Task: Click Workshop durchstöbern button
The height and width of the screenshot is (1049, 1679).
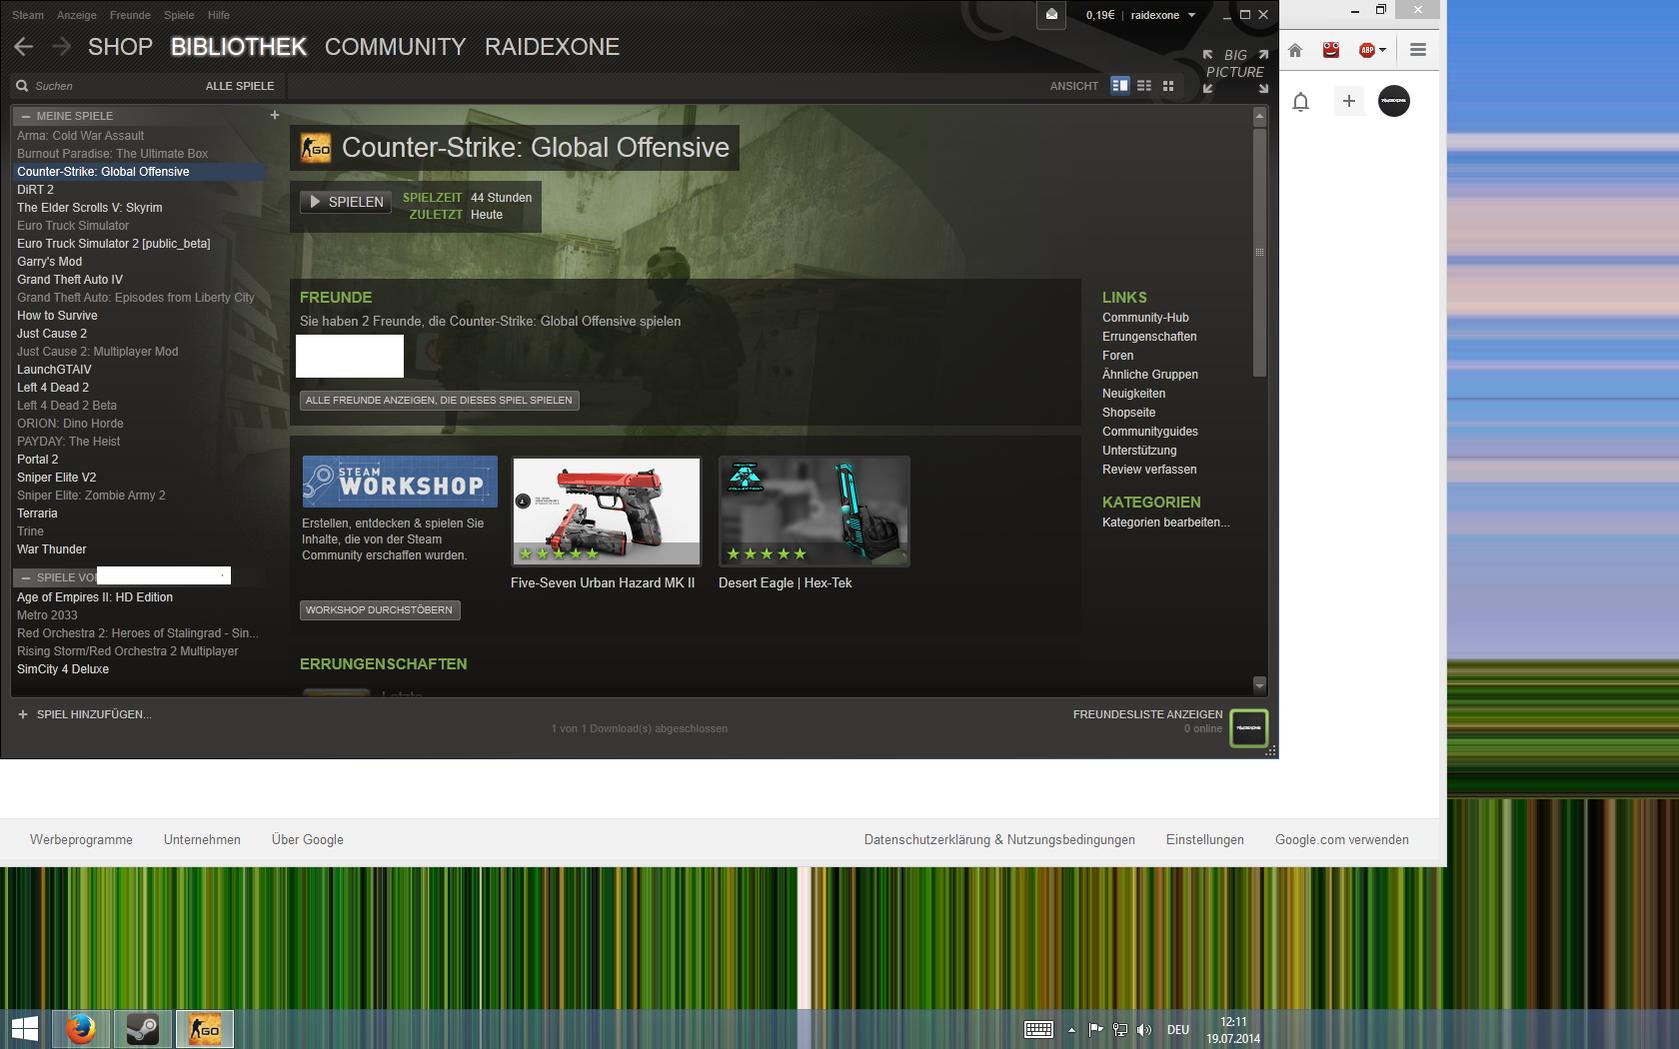Action: [380, 610]
